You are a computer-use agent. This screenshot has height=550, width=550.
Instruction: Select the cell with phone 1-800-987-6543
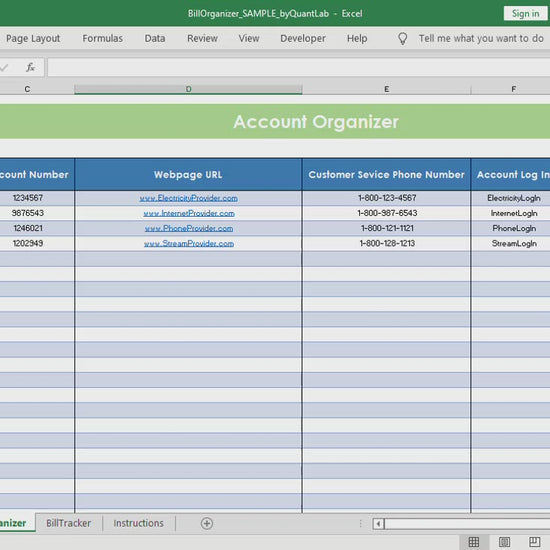point(387,213)
